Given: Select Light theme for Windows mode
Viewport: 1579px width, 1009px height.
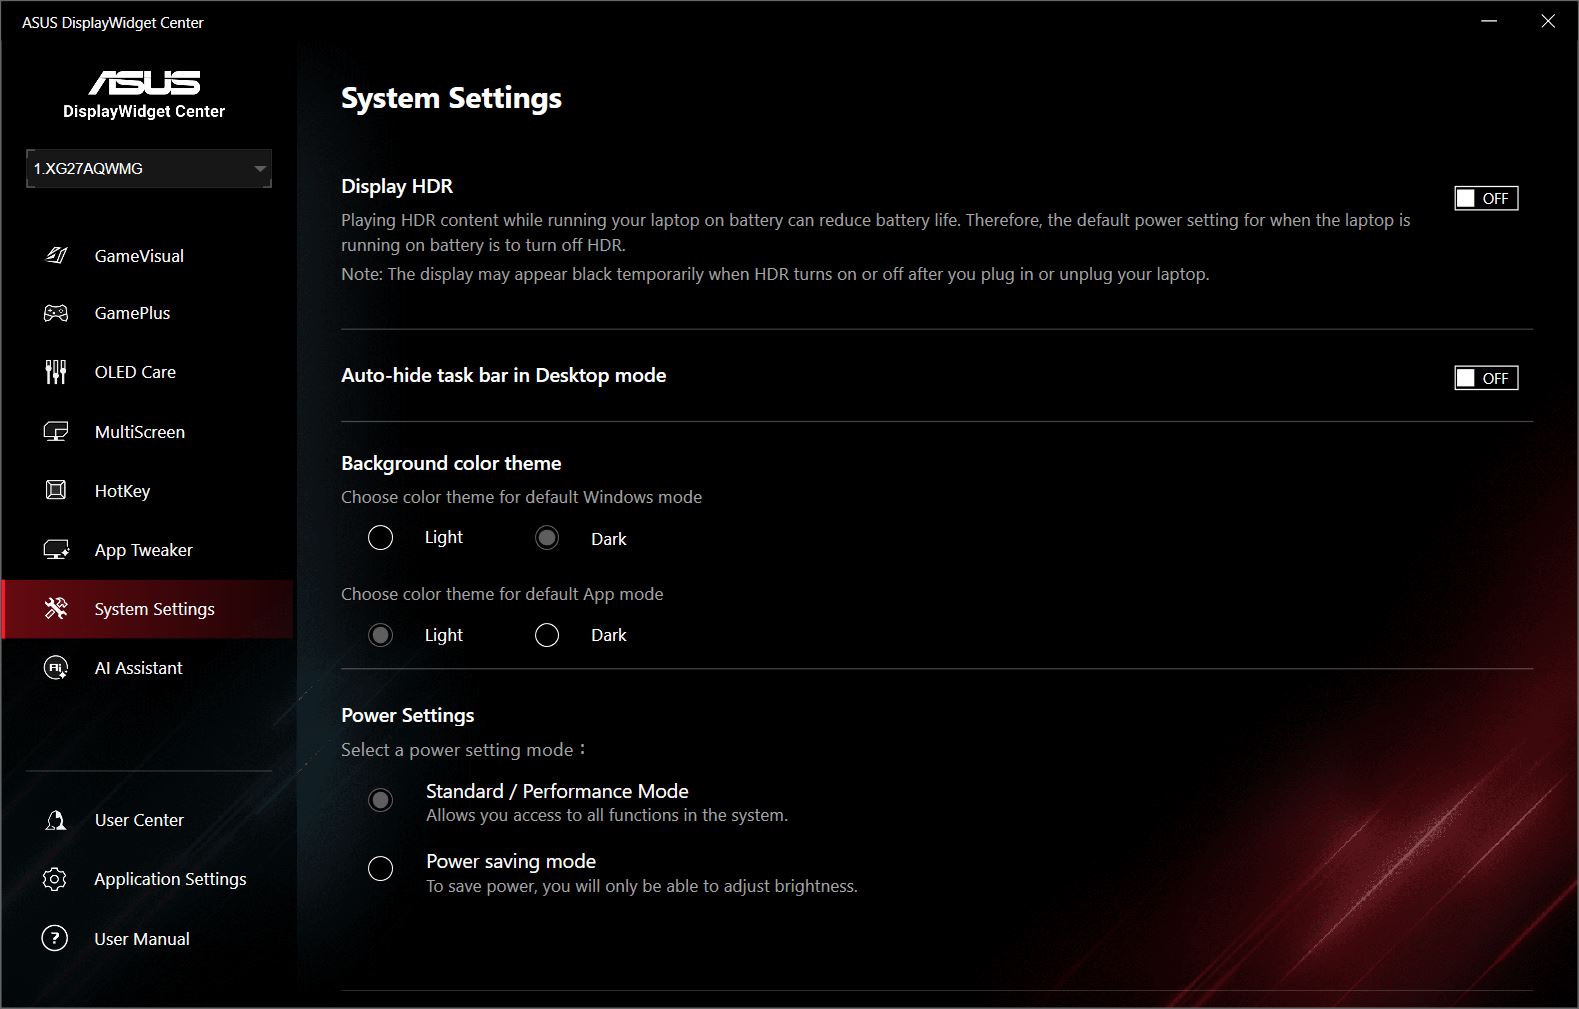Looking at the screenshot, I should point(380,538).
